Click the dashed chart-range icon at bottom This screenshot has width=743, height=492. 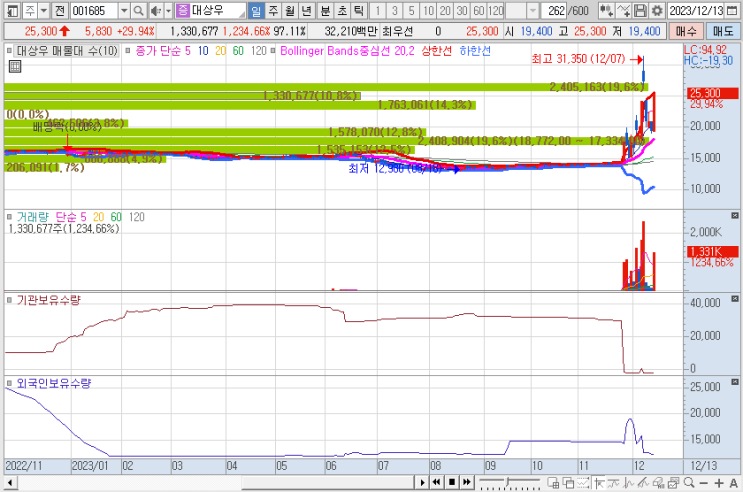[x=583, y=483]
